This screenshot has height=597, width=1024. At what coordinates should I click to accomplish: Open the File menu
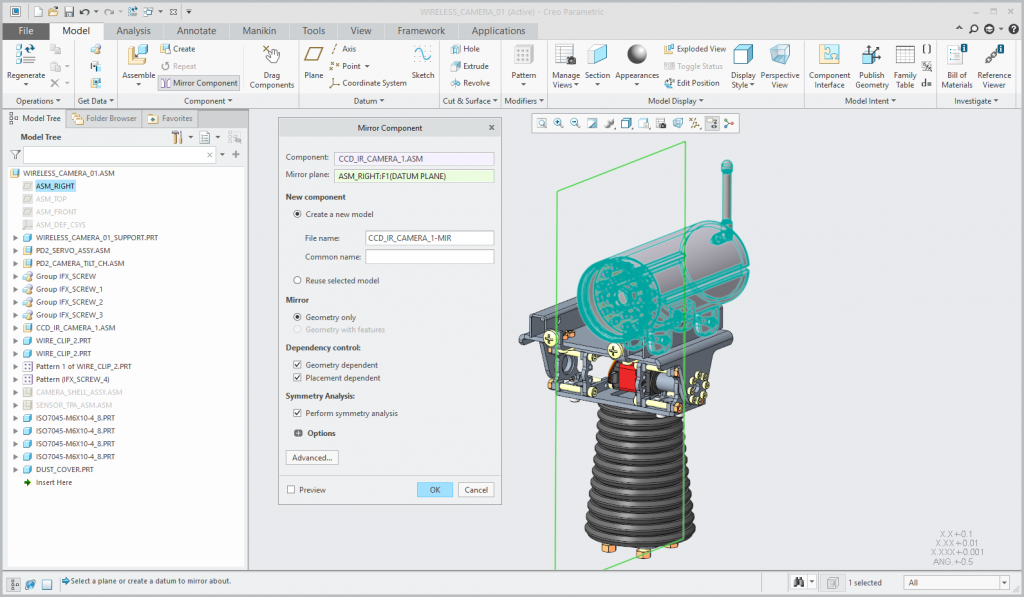26,31
